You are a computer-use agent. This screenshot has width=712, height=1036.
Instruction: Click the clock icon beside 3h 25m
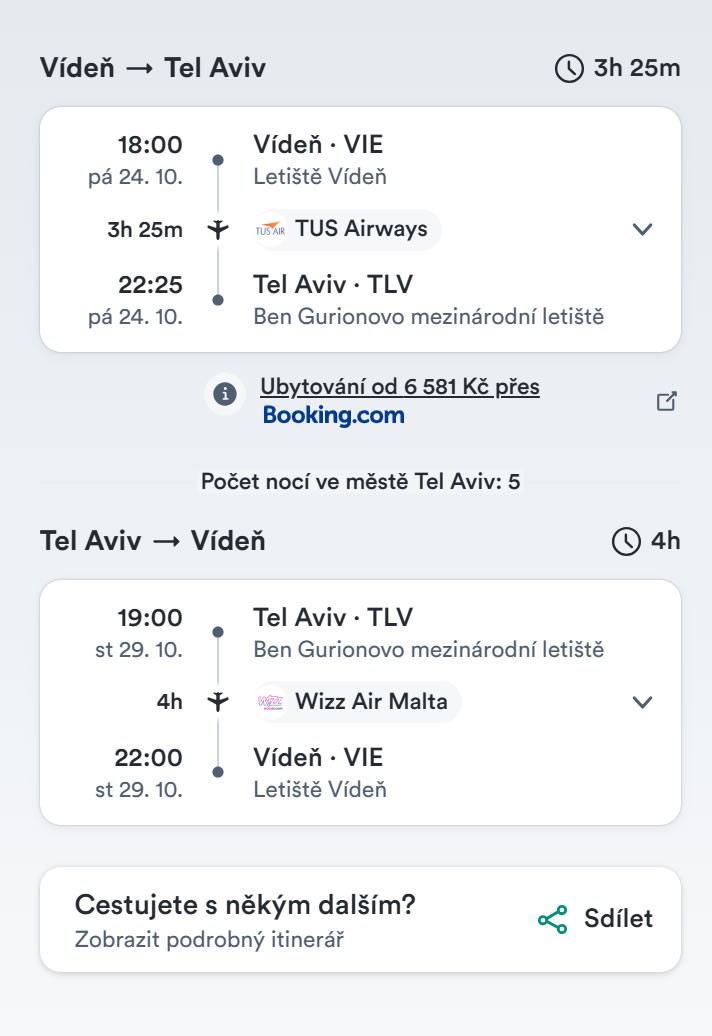coord(568,69)
